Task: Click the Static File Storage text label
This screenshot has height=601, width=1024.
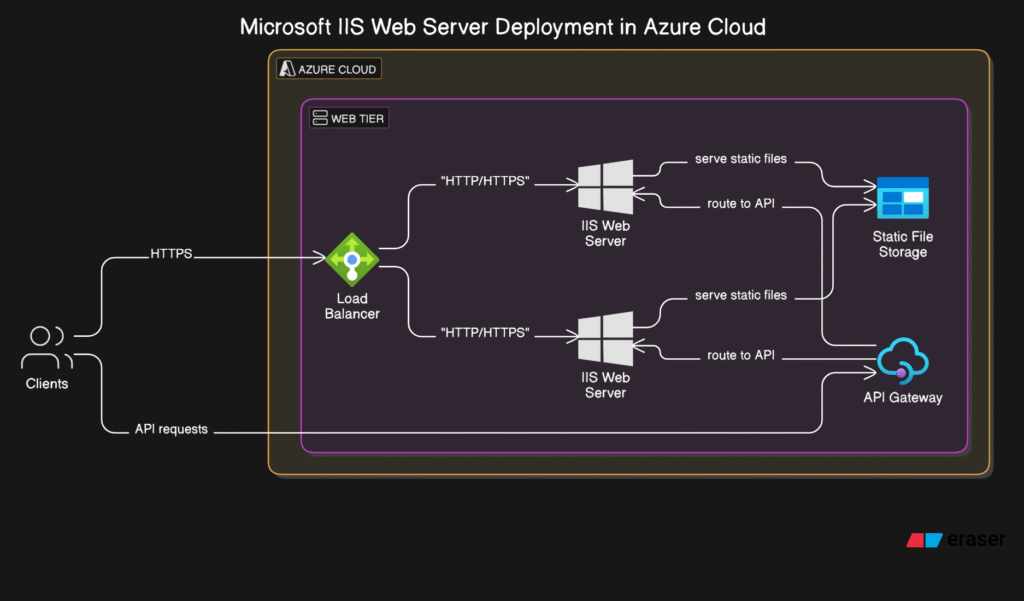Action: click(903, 244)
